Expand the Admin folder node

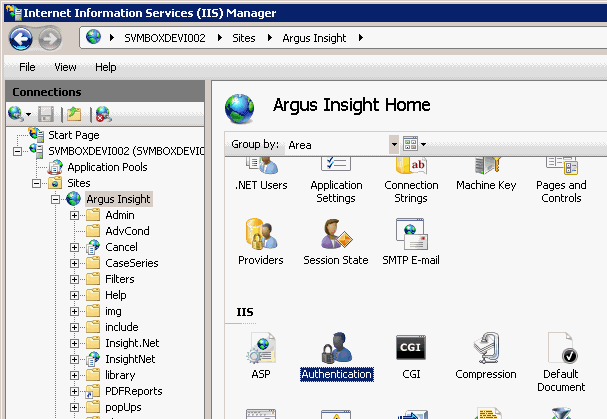click(74, 215)
